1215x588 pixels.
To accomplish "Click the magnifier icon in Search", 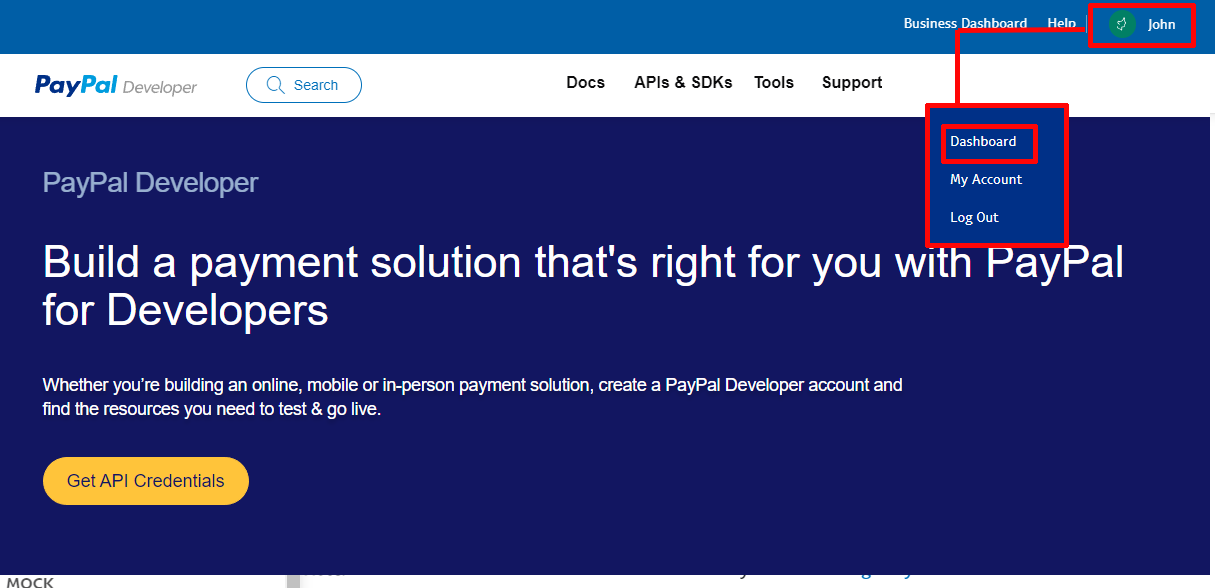I will [276, 85].
